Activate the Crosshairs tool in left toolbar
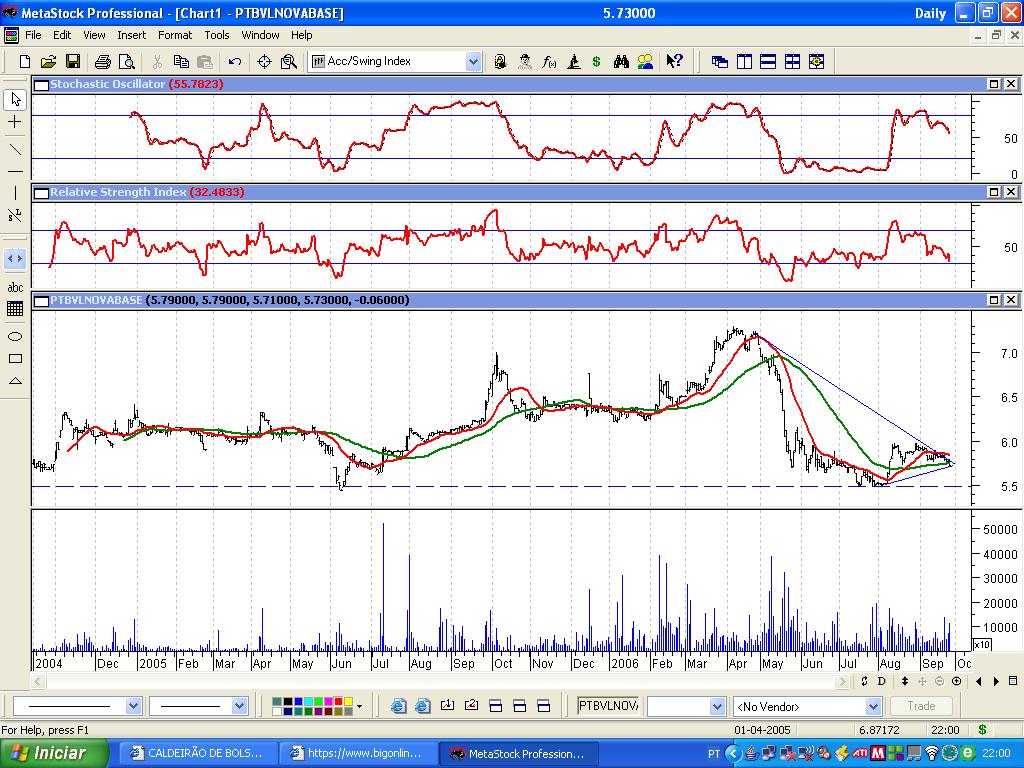The image size is (1024, 768). (15, 122)
